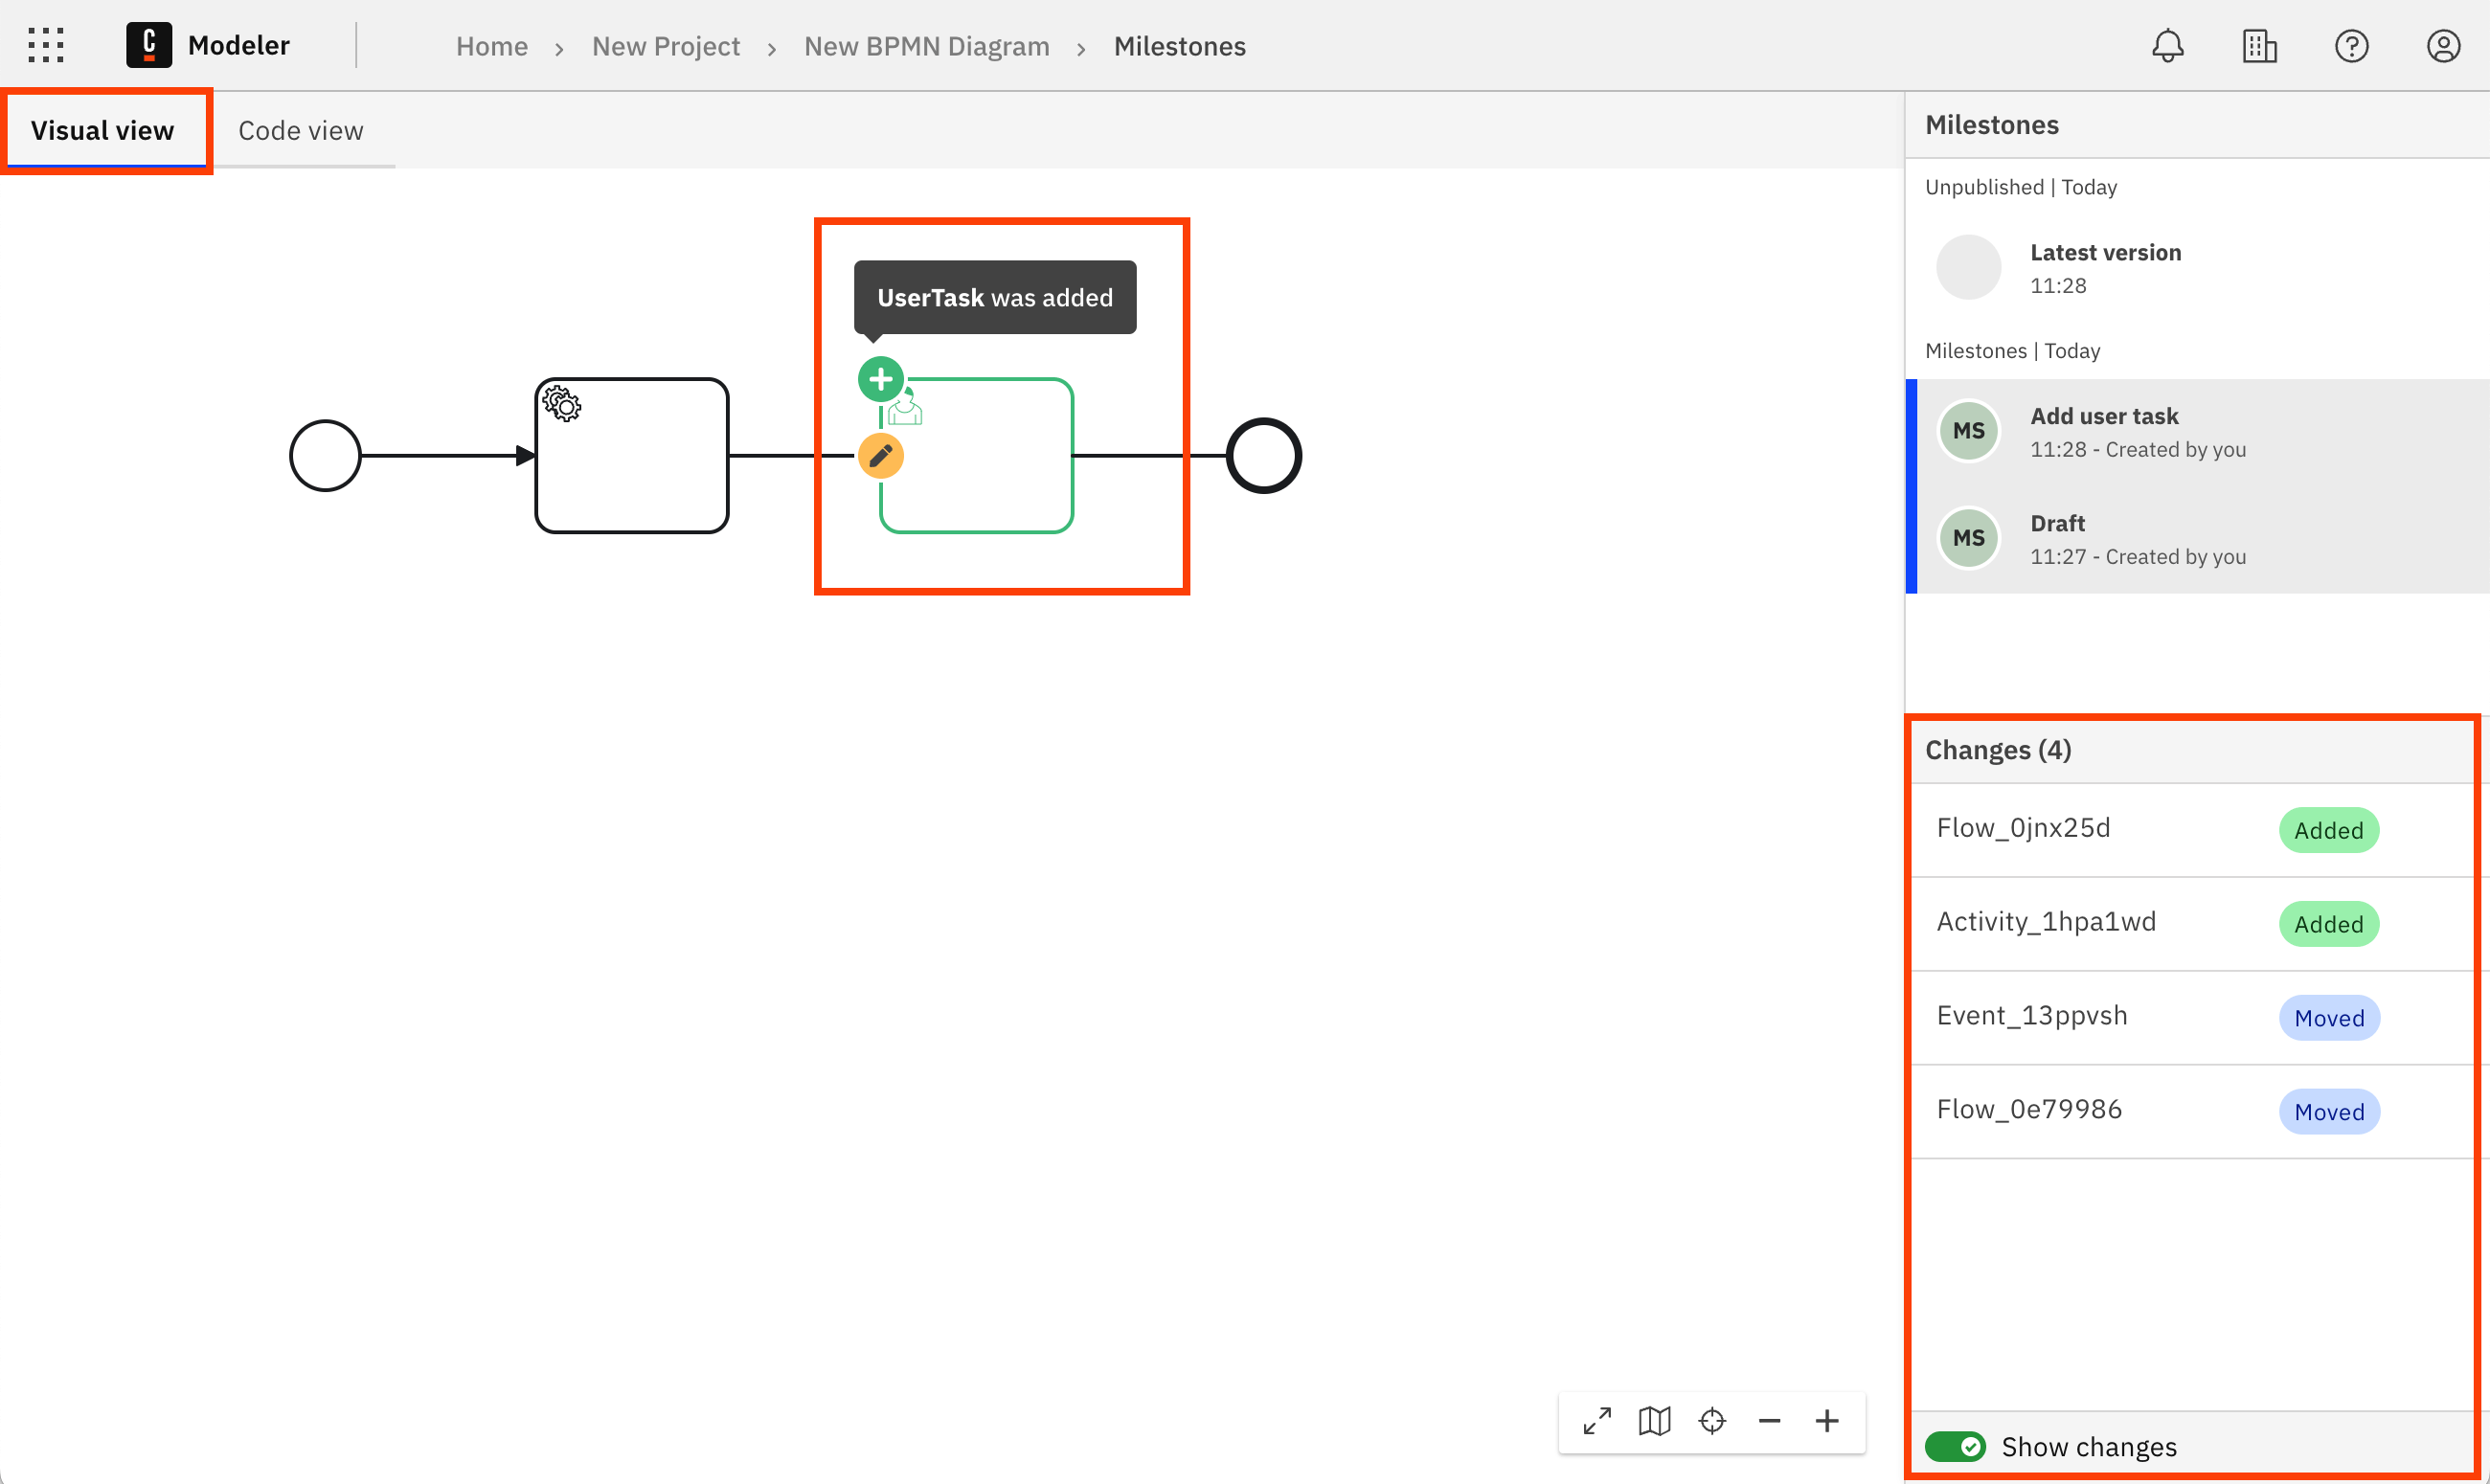Disable the Show changes switch
This screenshot has width=2490, height=1484.
click(x=1955, y=1446)
